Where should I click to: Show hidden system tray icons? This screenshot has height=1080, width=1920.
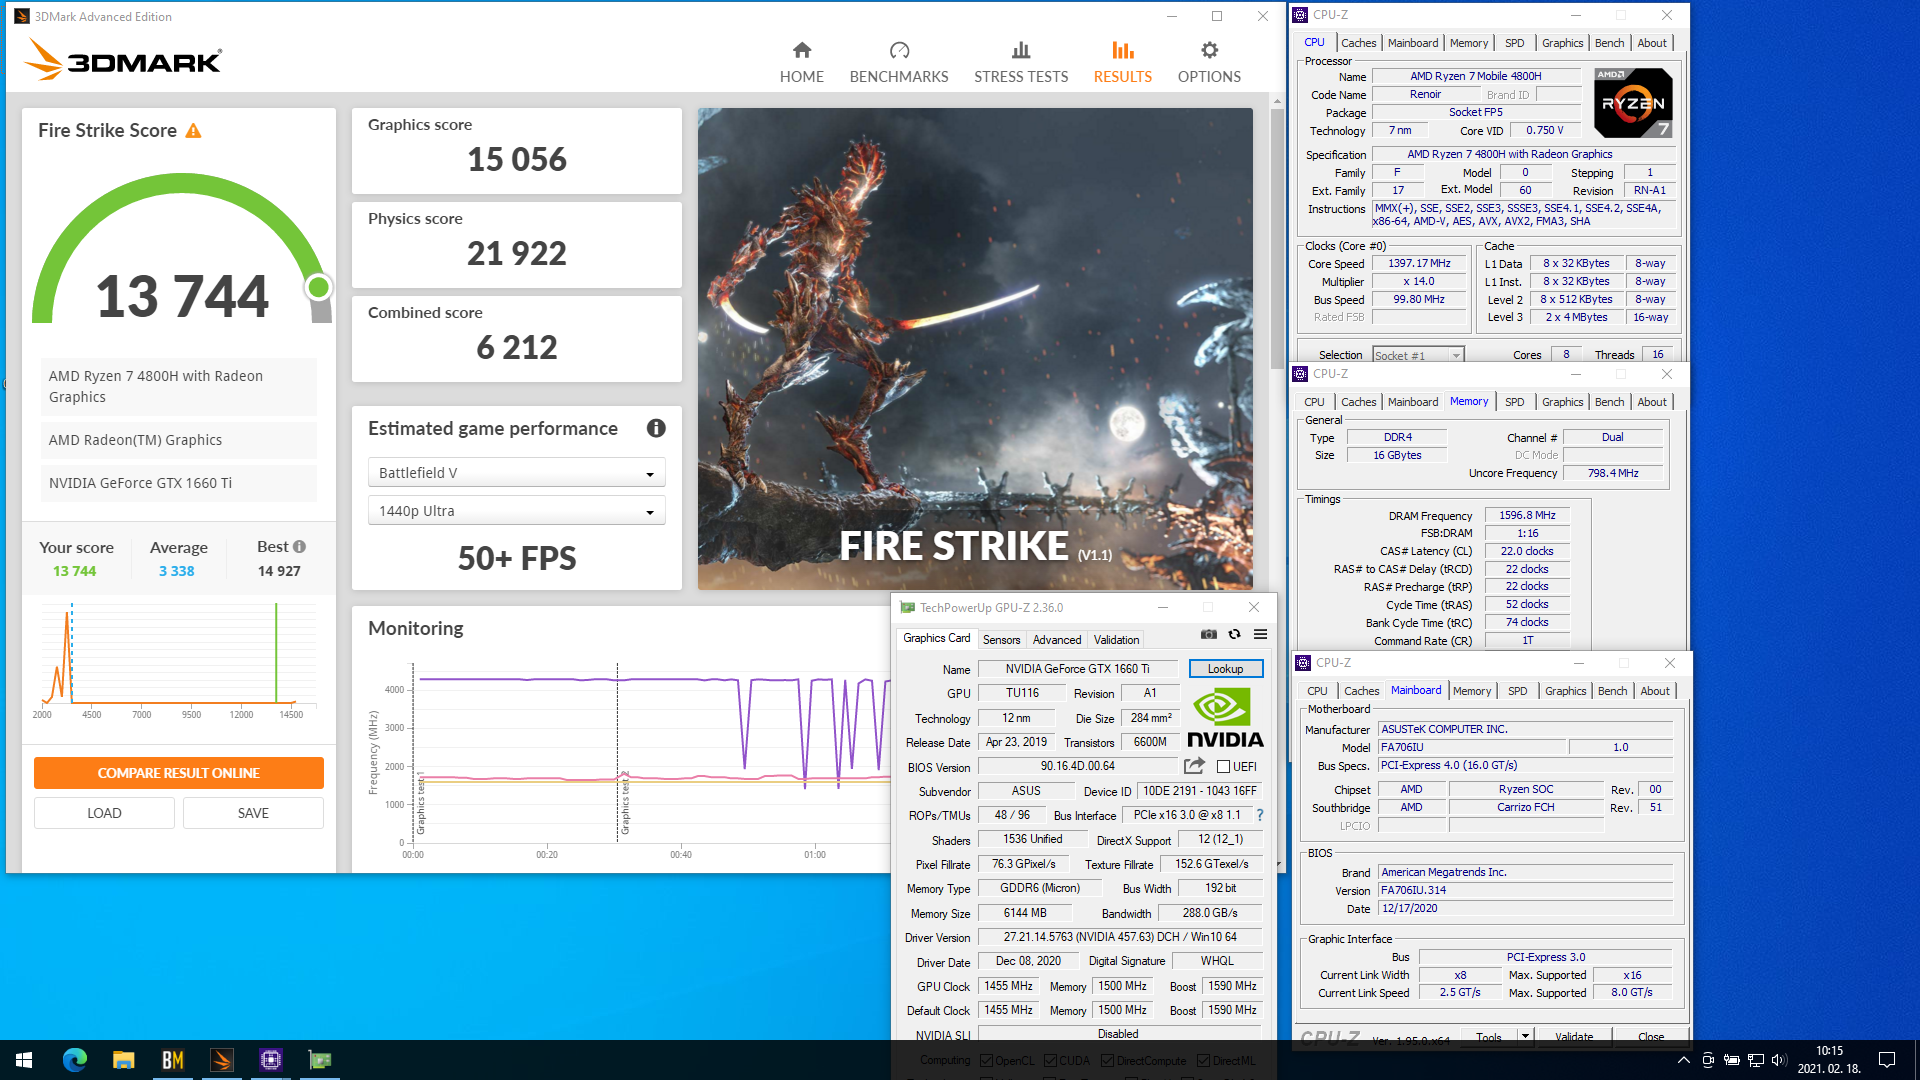1683,1060
